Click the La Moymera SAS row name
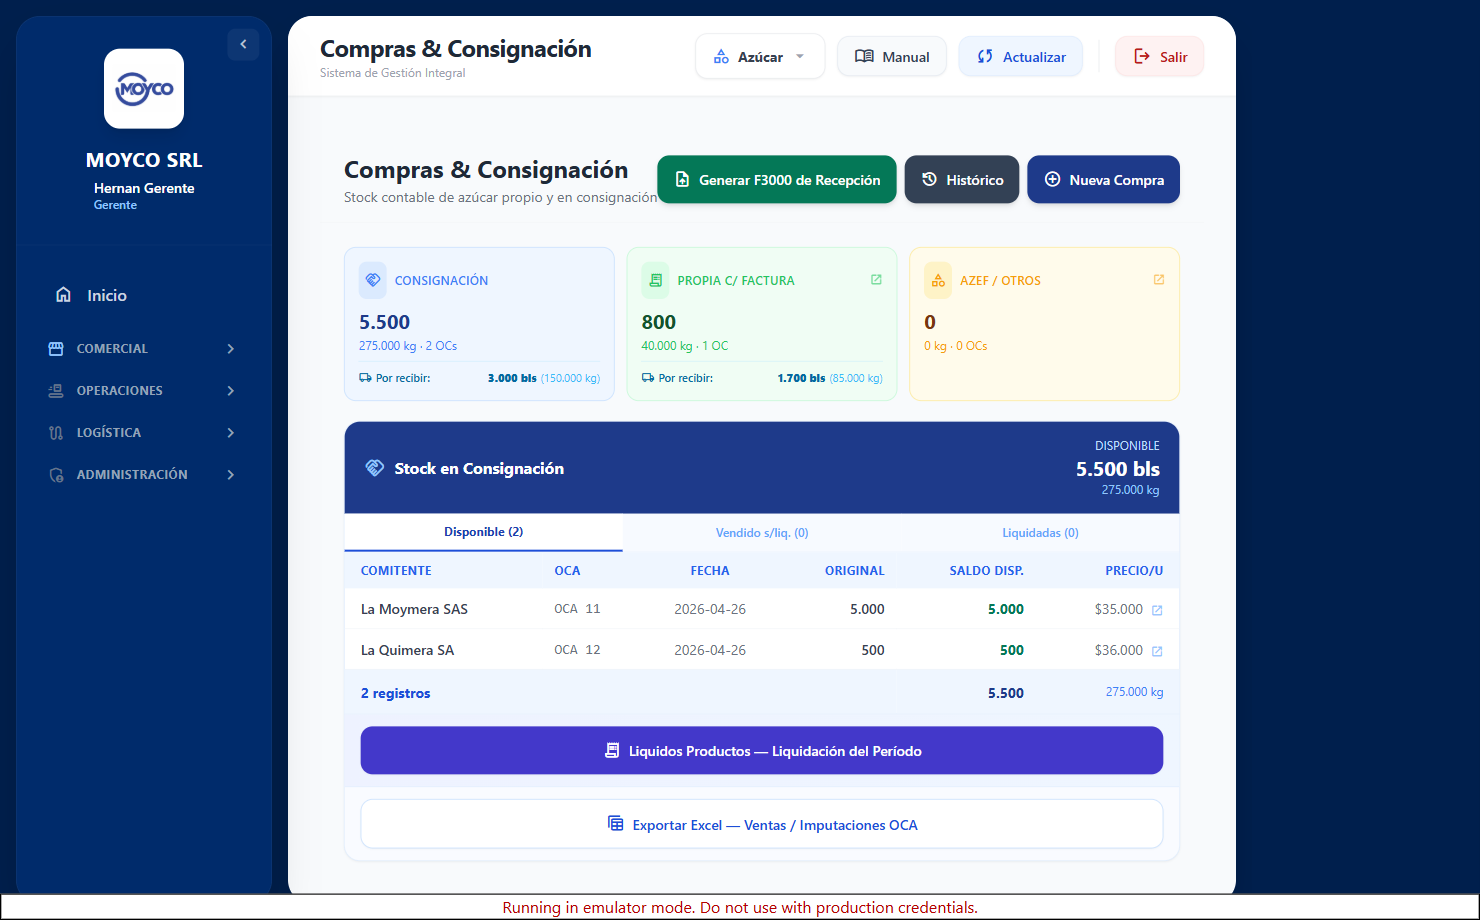This screenshot has width=1480, height=920. [414, 609]
